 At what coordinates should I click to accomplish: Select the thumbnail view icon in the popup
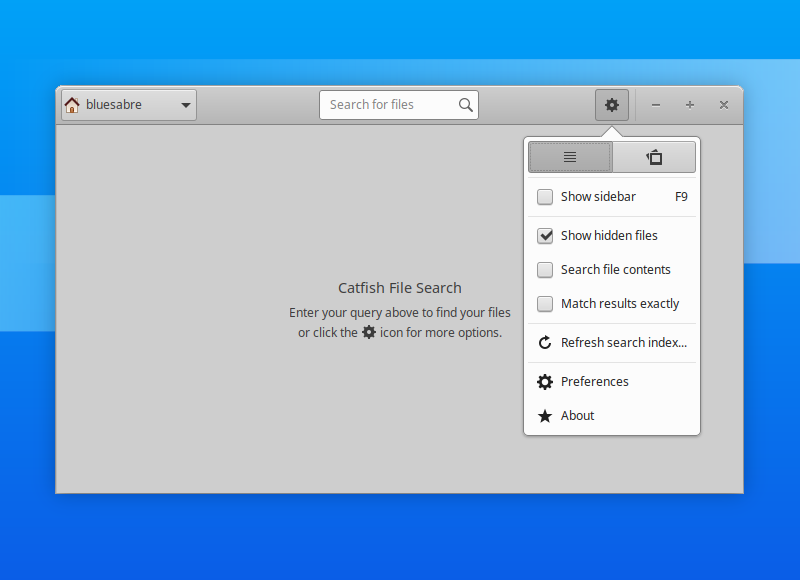[x=654, y=156]
